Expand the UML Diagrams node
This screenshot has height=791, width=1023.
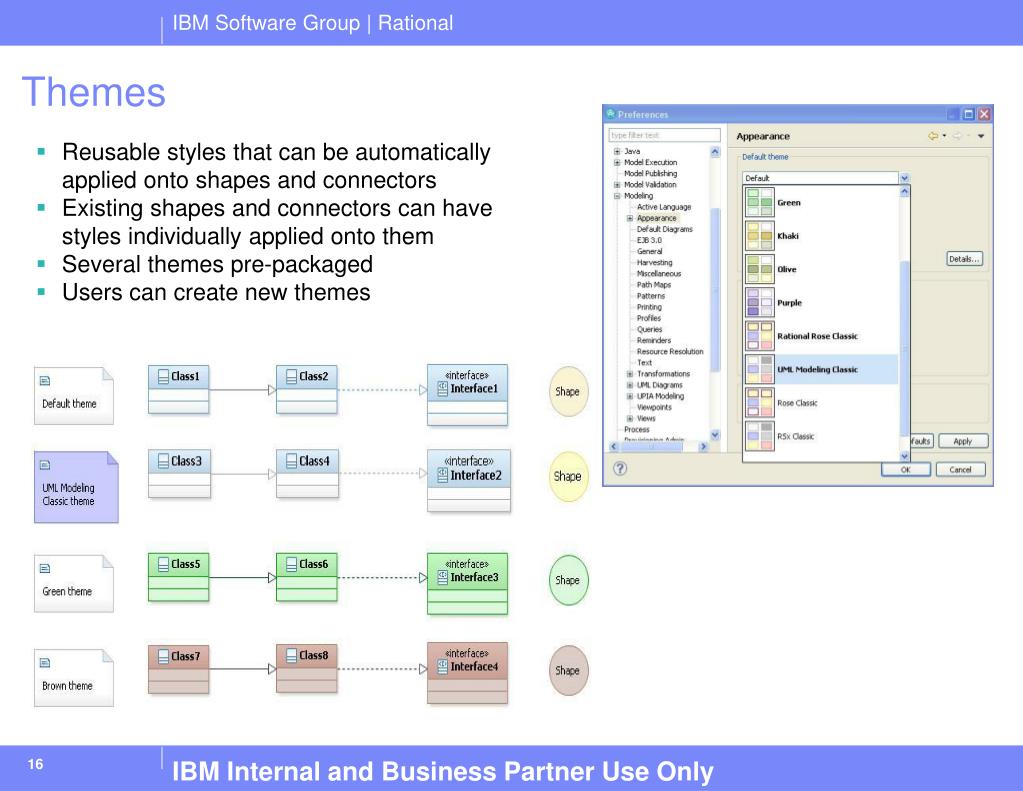point(630,385)
